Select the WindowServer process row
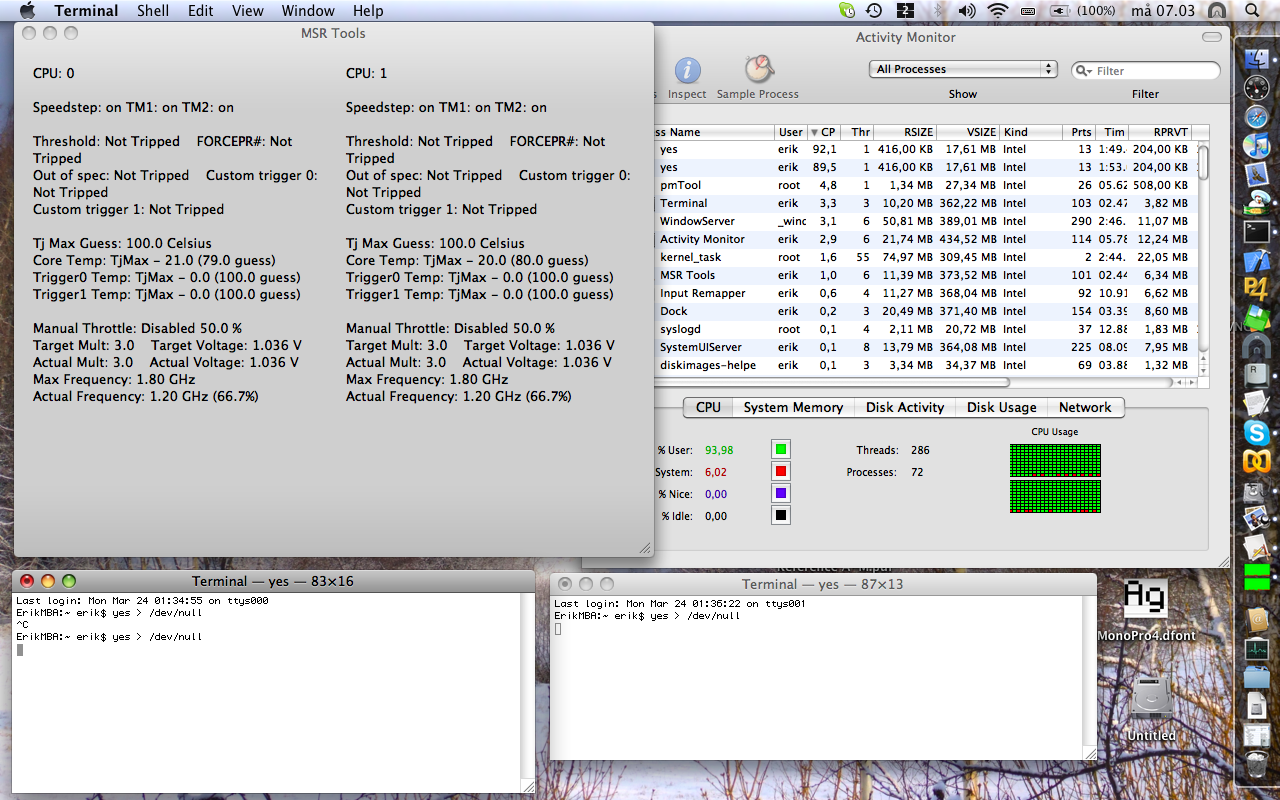 point(924,221)
